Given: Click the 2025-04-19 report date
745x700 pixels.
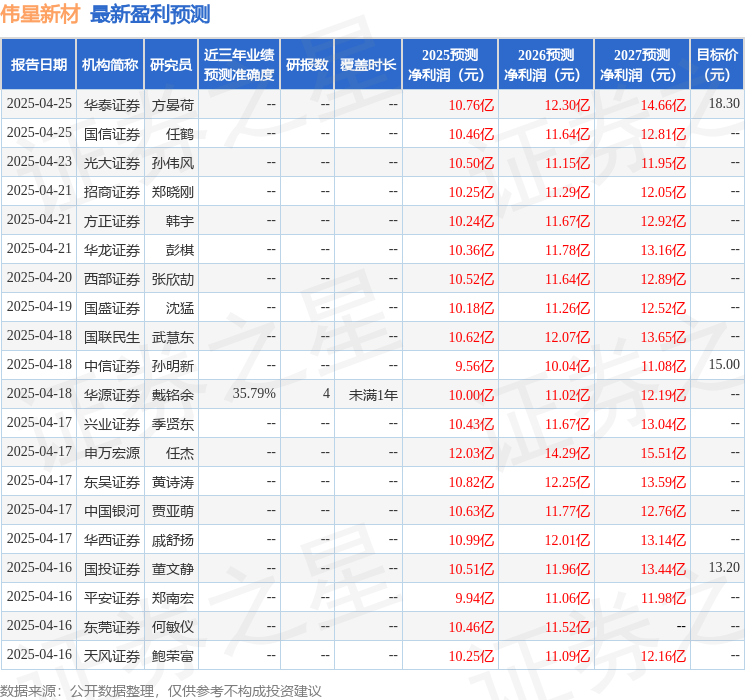Looking at the screenshot, I should point(39,307).
